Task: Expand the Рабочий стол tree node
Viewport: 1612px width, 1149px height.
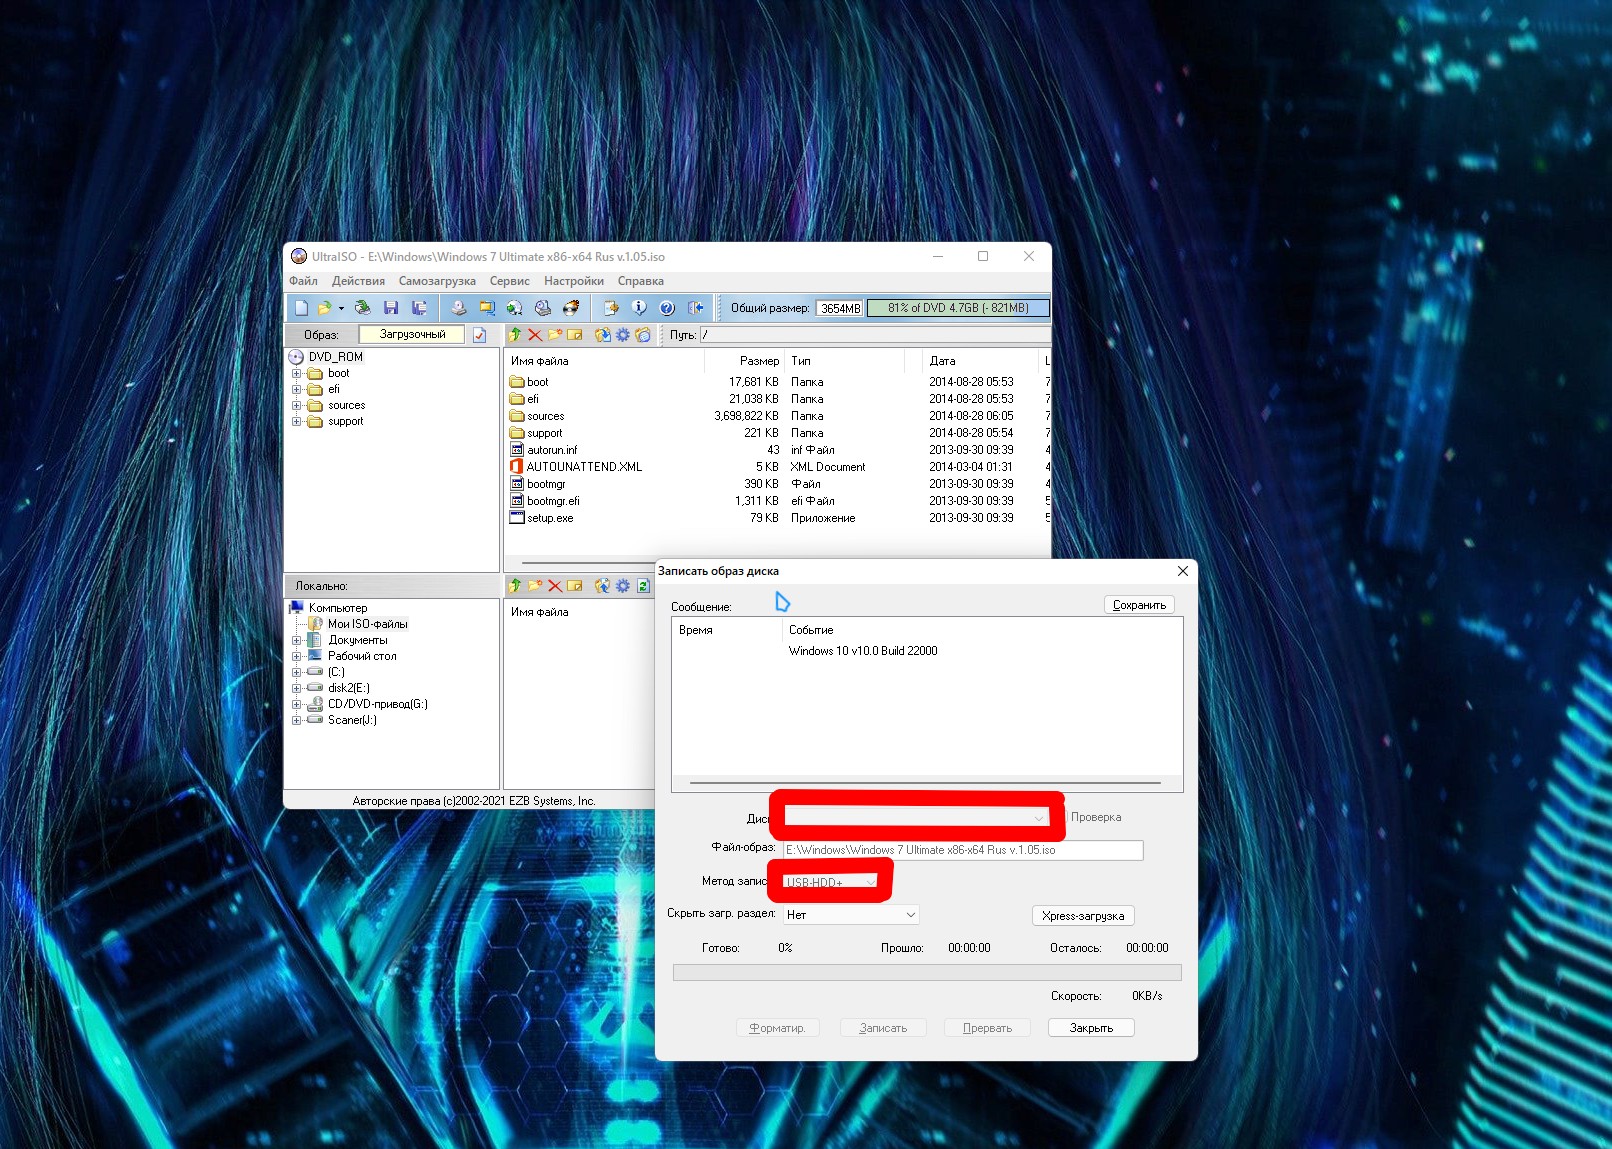Action: pos(296,656)
